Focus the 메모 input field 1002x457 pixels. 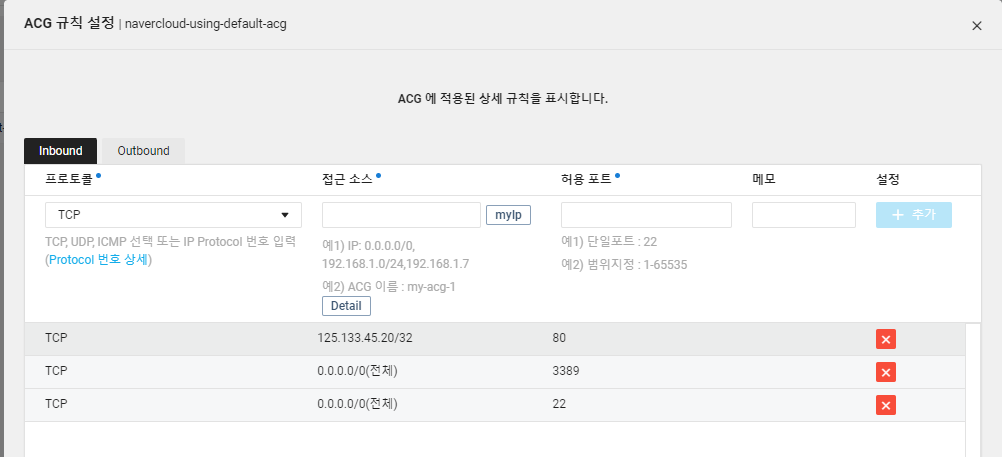804,215
